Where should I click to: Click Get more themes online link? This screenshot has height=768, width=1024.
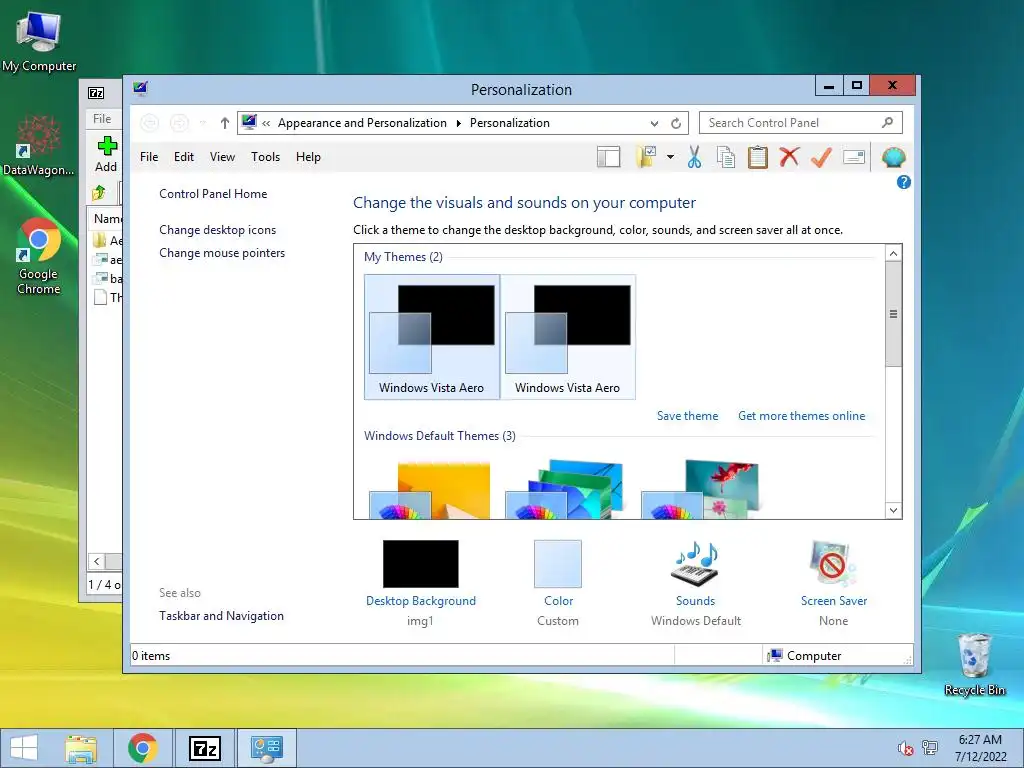[x=801, y=416]
